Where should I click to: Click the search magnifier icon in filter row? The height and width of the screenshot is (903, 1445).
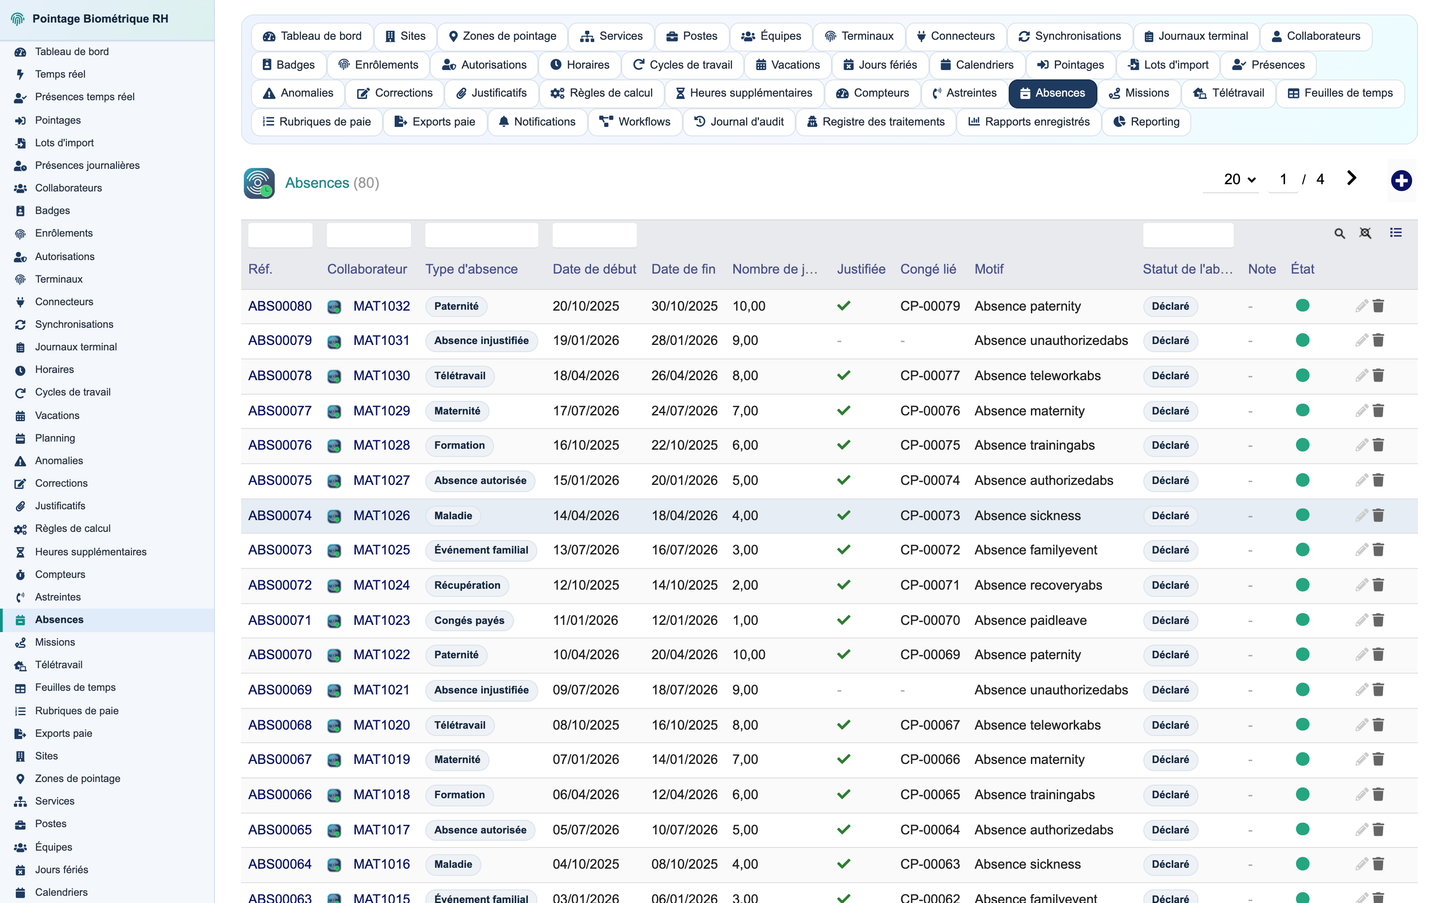point(1339,234)
